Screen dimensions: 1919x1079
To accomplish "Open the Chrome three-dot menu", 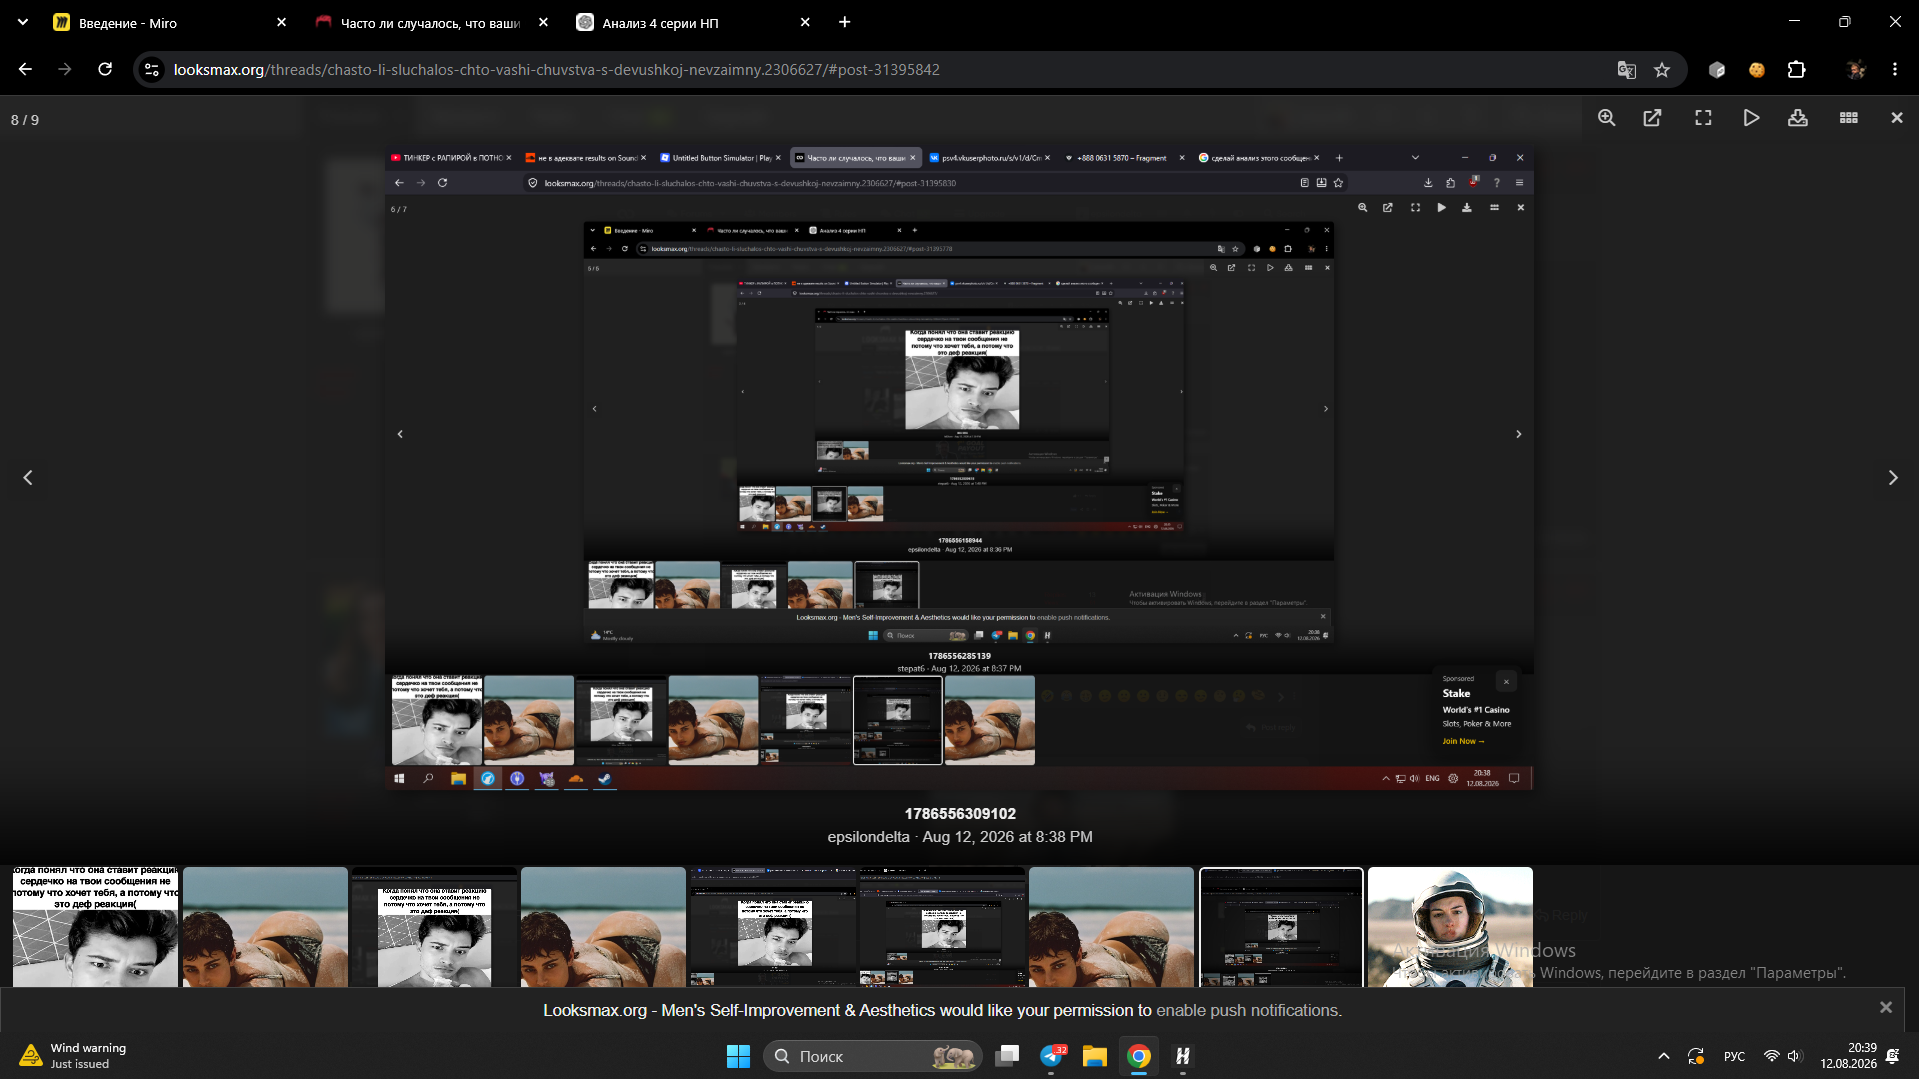I will coord(1895,69).
